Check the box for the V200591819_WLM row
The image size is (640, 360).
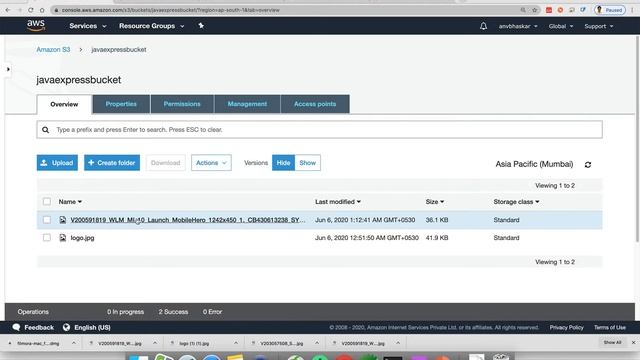(x=47, y=220)
